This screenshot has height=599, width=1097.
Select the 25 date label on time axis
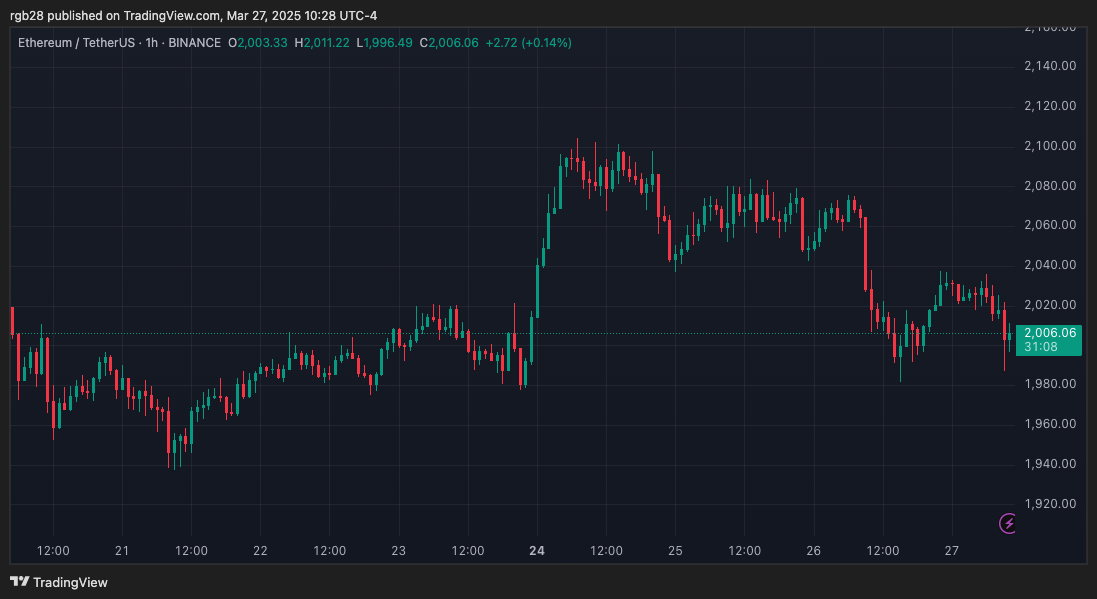click(x=675, y=551)
